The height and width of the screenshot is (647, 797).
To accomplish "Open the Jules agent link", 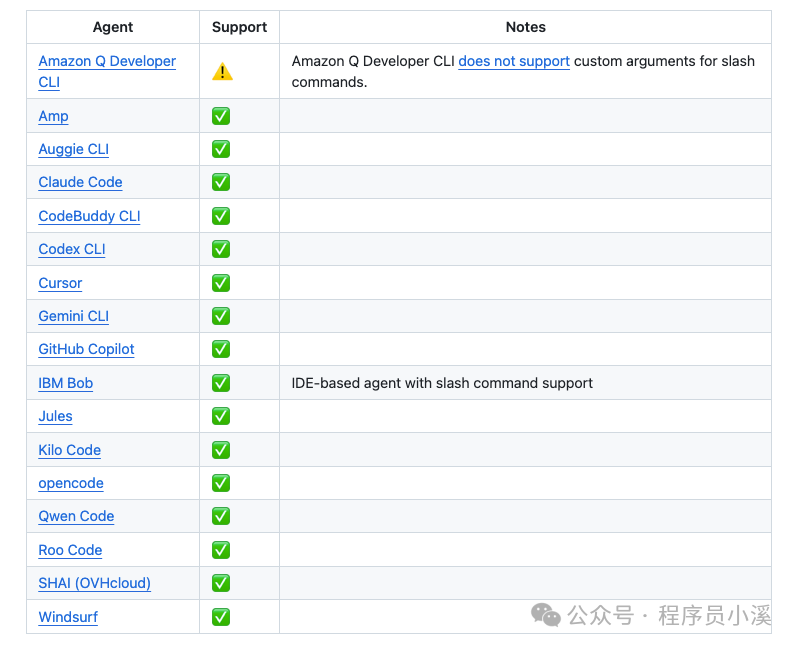I will click(55, 416).
